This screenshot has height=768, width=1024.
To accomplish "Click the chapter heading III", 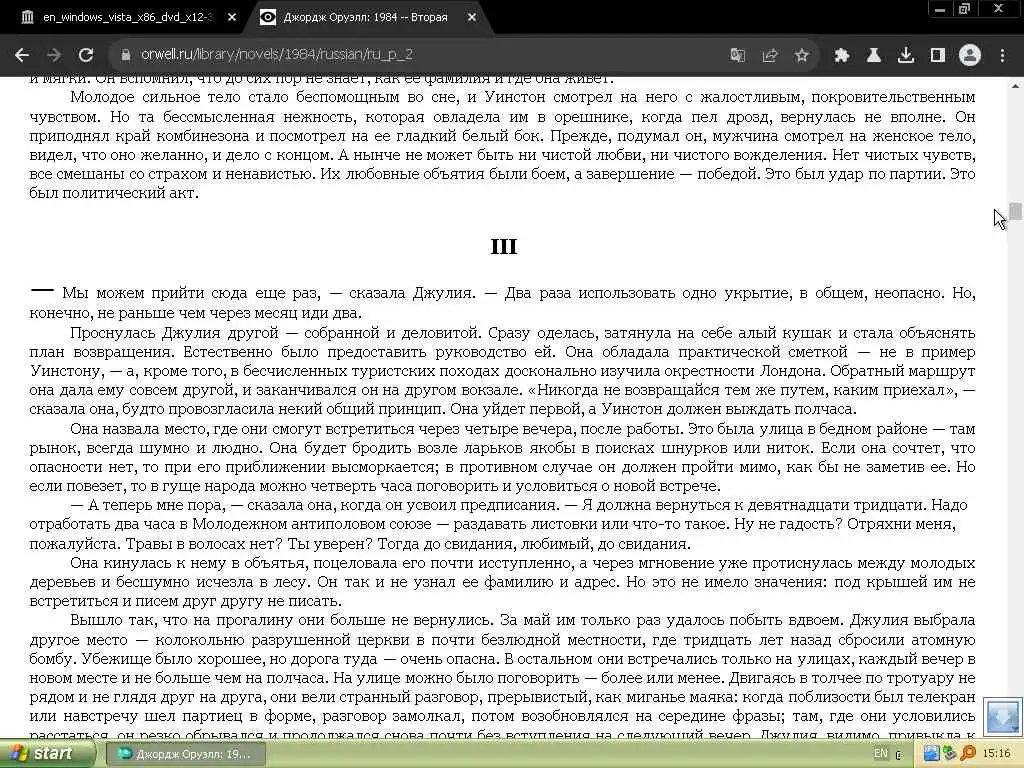I will [x=504, y=246].
